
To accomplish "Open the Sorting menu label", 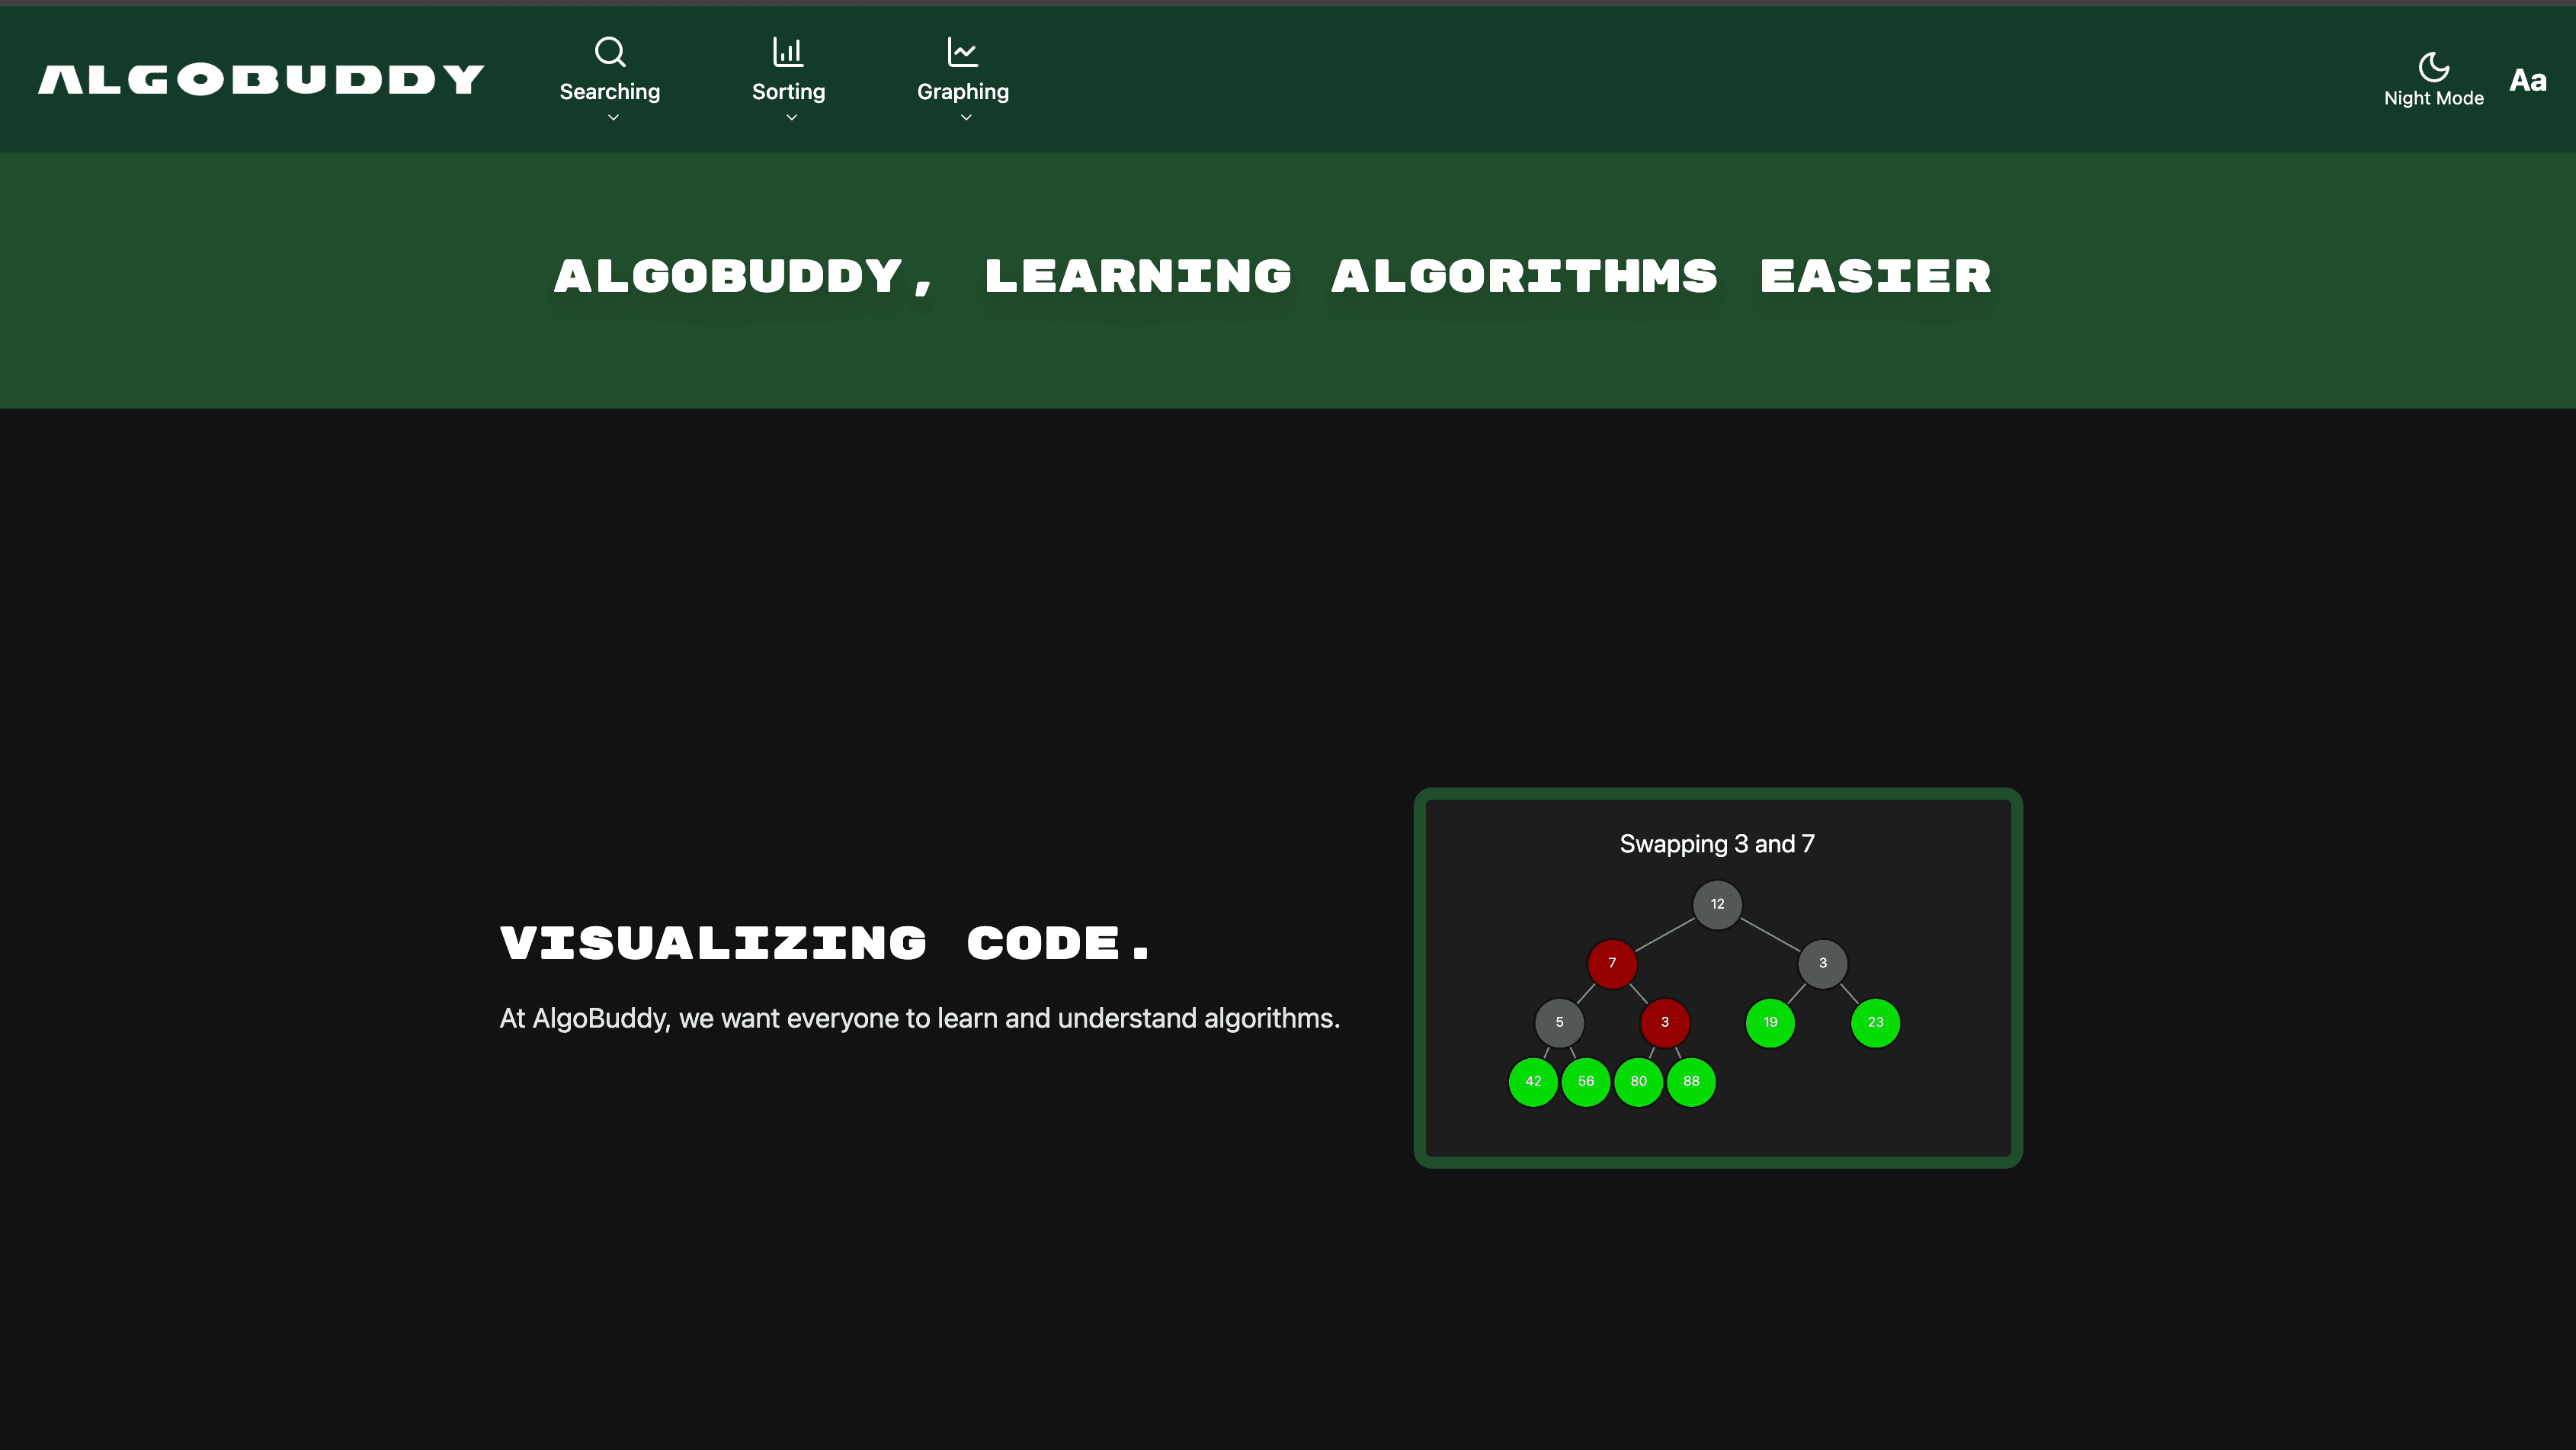I will pyautogui.click(x=788, y=92).
